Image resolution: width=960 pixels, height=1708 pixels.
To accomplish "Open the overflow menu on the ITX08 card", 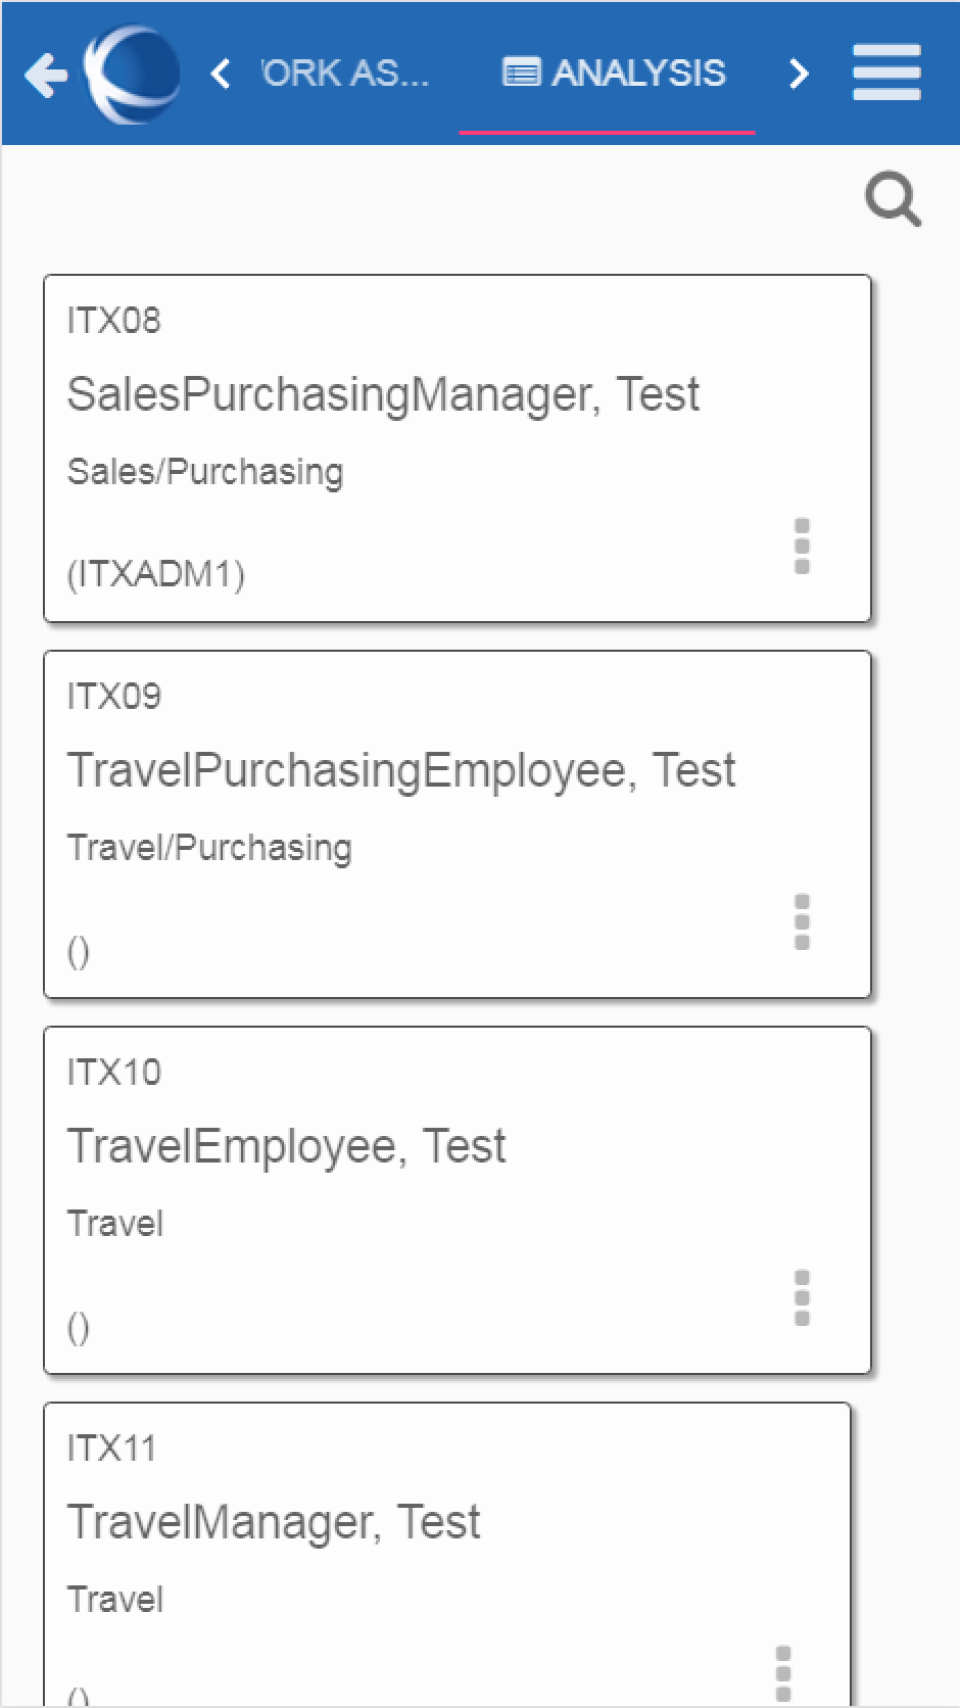I will pyautogui.click(x=801, y=545).
